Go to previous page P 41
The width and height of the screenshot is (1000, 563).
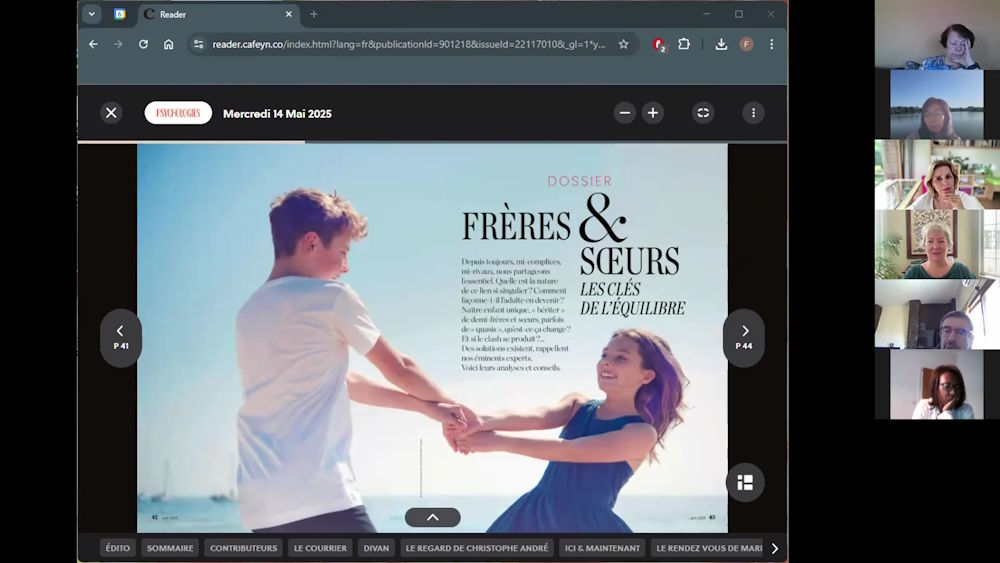click(120, 337)
